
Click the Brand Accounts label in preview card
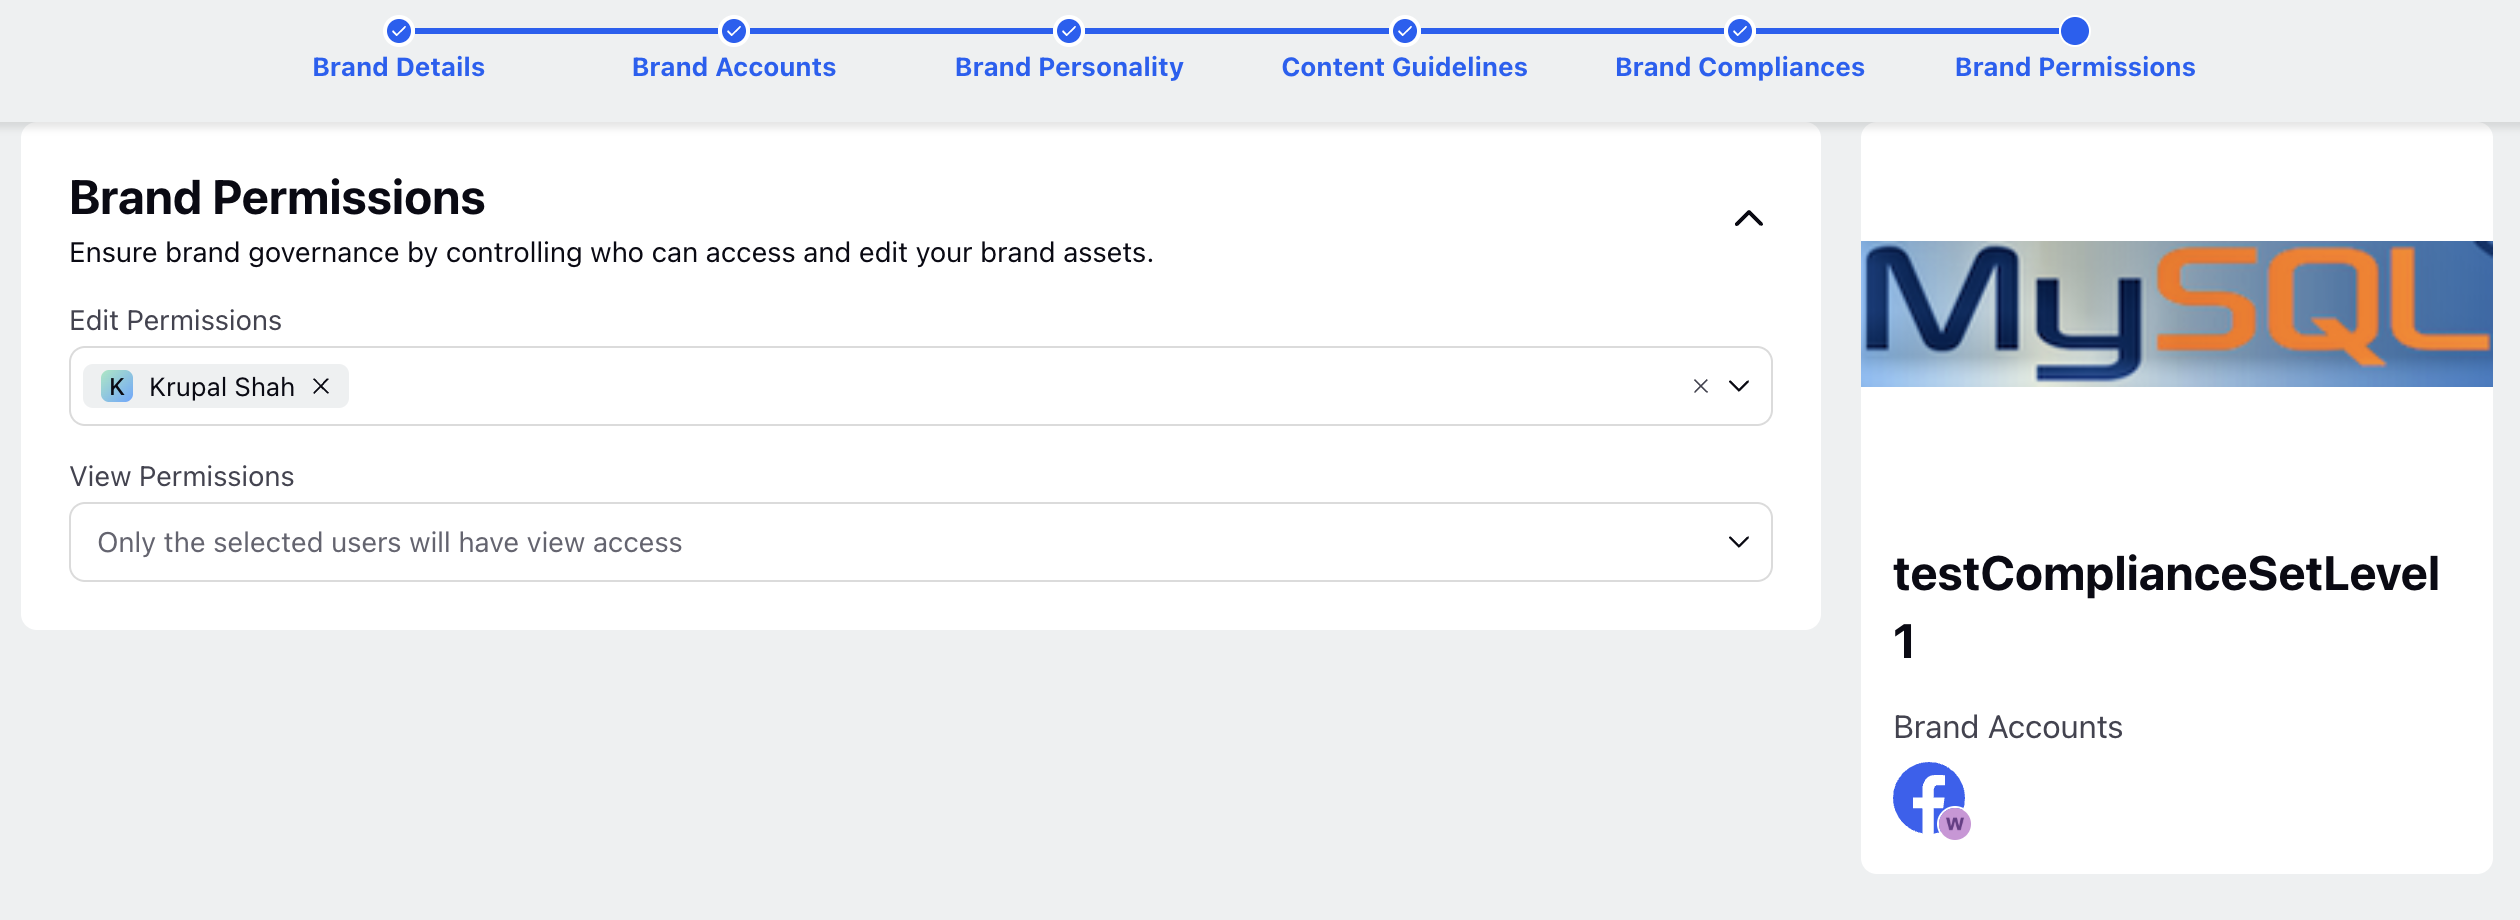2008,727
